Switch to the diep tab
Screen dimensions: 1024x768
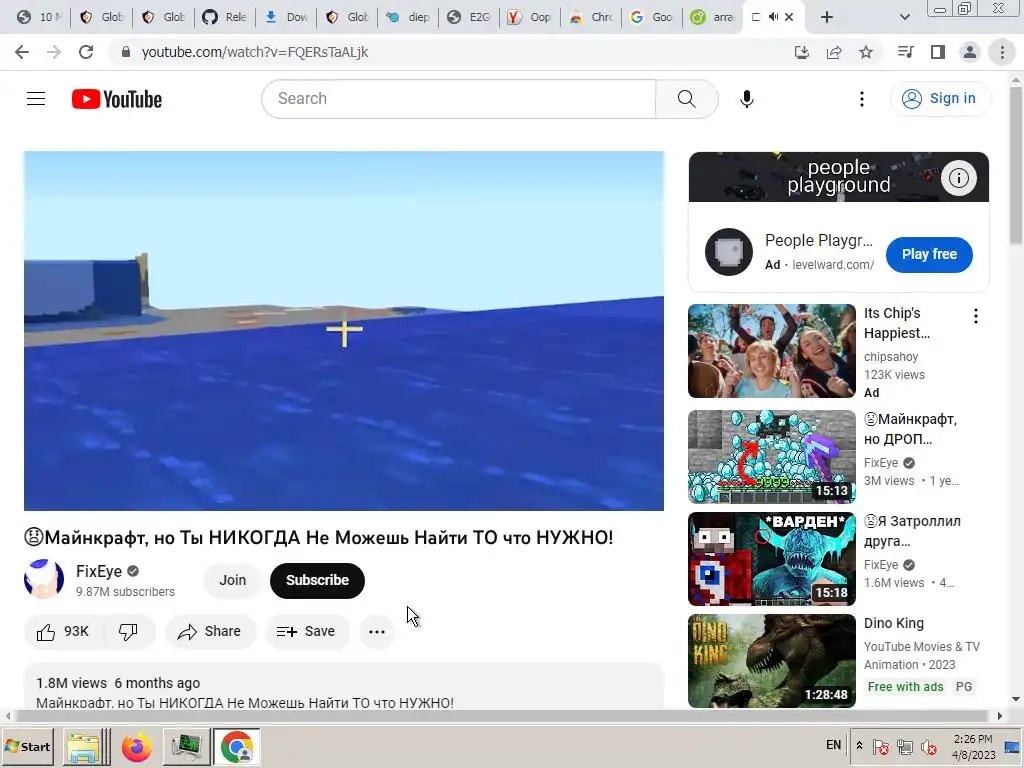(x=408, y=17)
